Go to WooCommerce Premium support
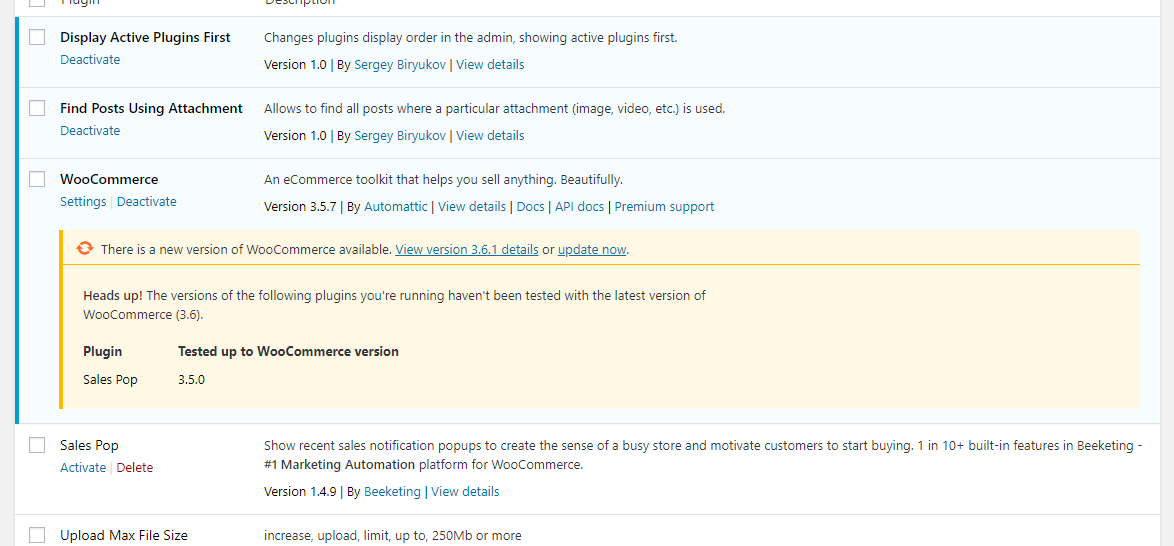Image resolution: width=1174 pixels, height=546 pixels. (664, 207)
